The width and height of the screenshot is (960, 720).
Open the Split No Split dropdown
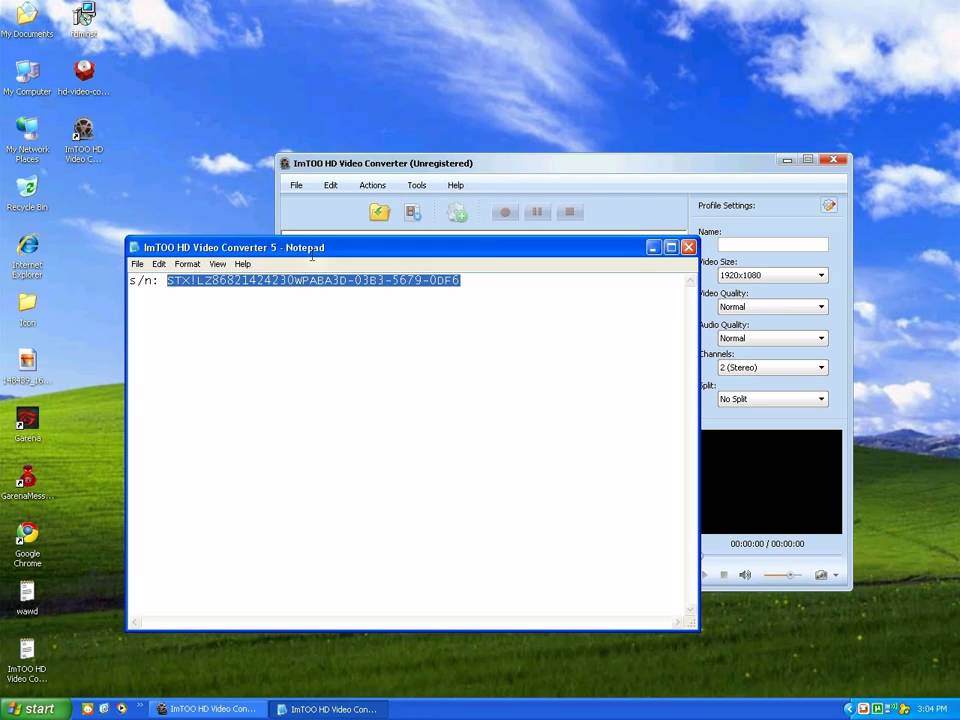[x=773, y=399]
